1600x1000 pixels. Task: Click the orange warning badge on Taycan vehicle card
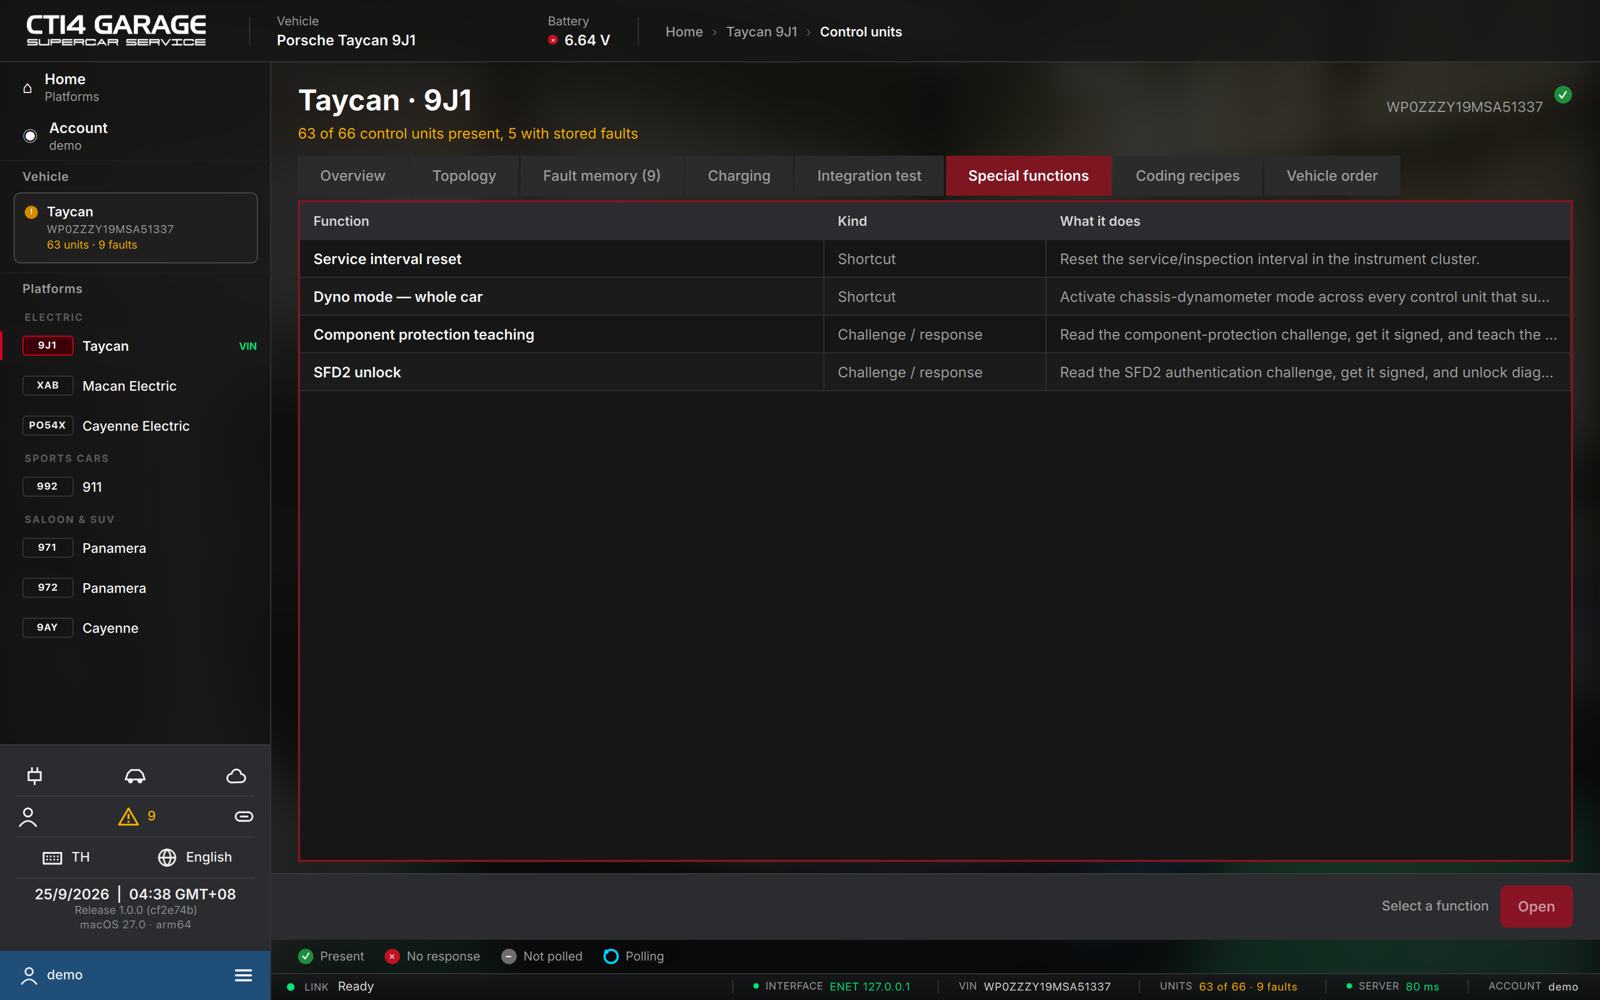(31, 212)
